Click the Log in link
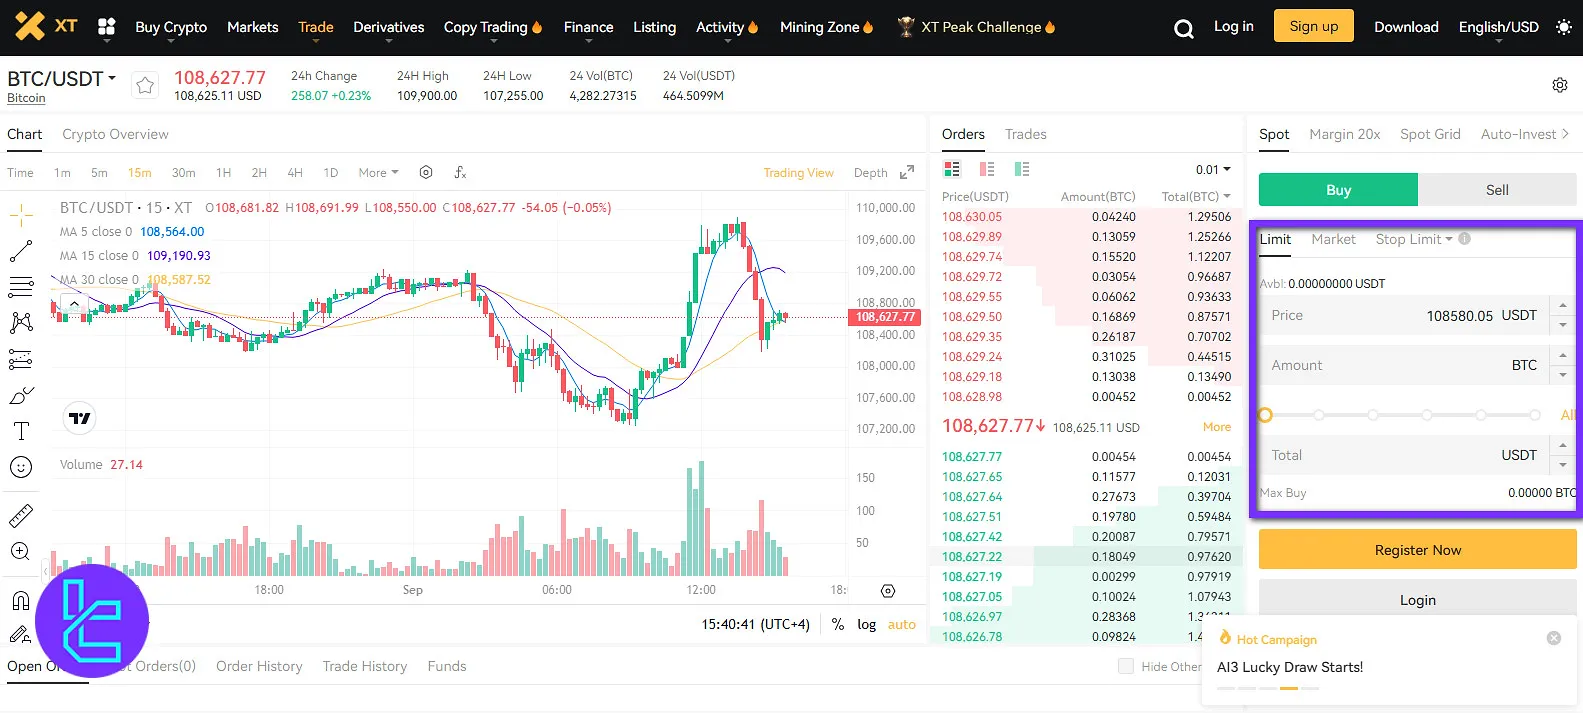Screen dimensions: 1583x713 (1233, 26)
